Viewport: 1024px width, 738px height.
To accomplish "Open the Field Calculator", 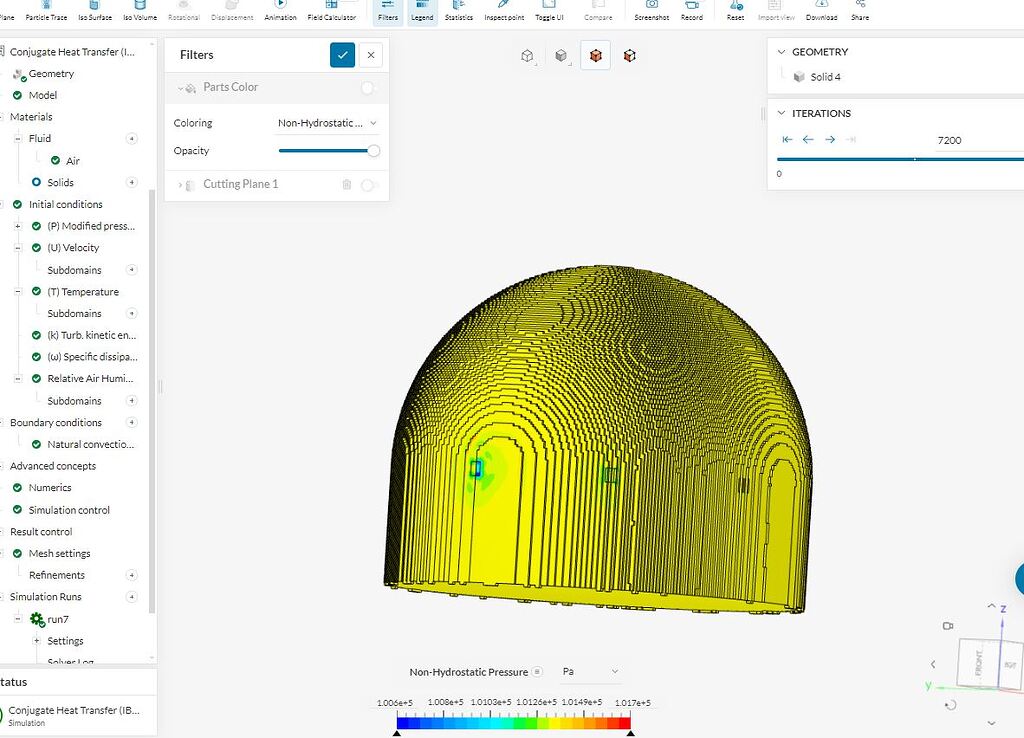I will tap(333, 10).
